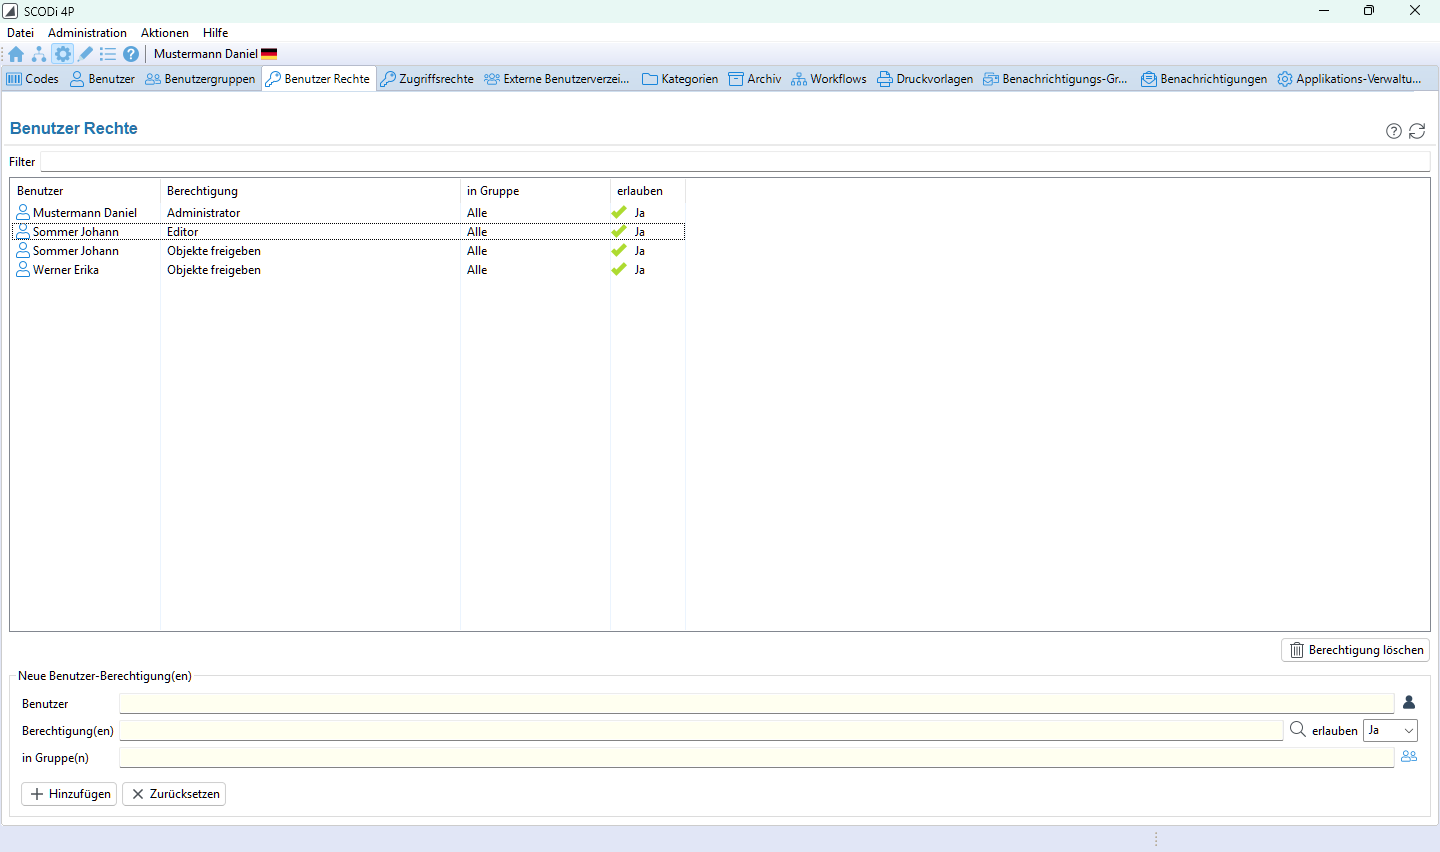
Task: Click the Berechtigung löschen button
Action: coord(1355,650)
